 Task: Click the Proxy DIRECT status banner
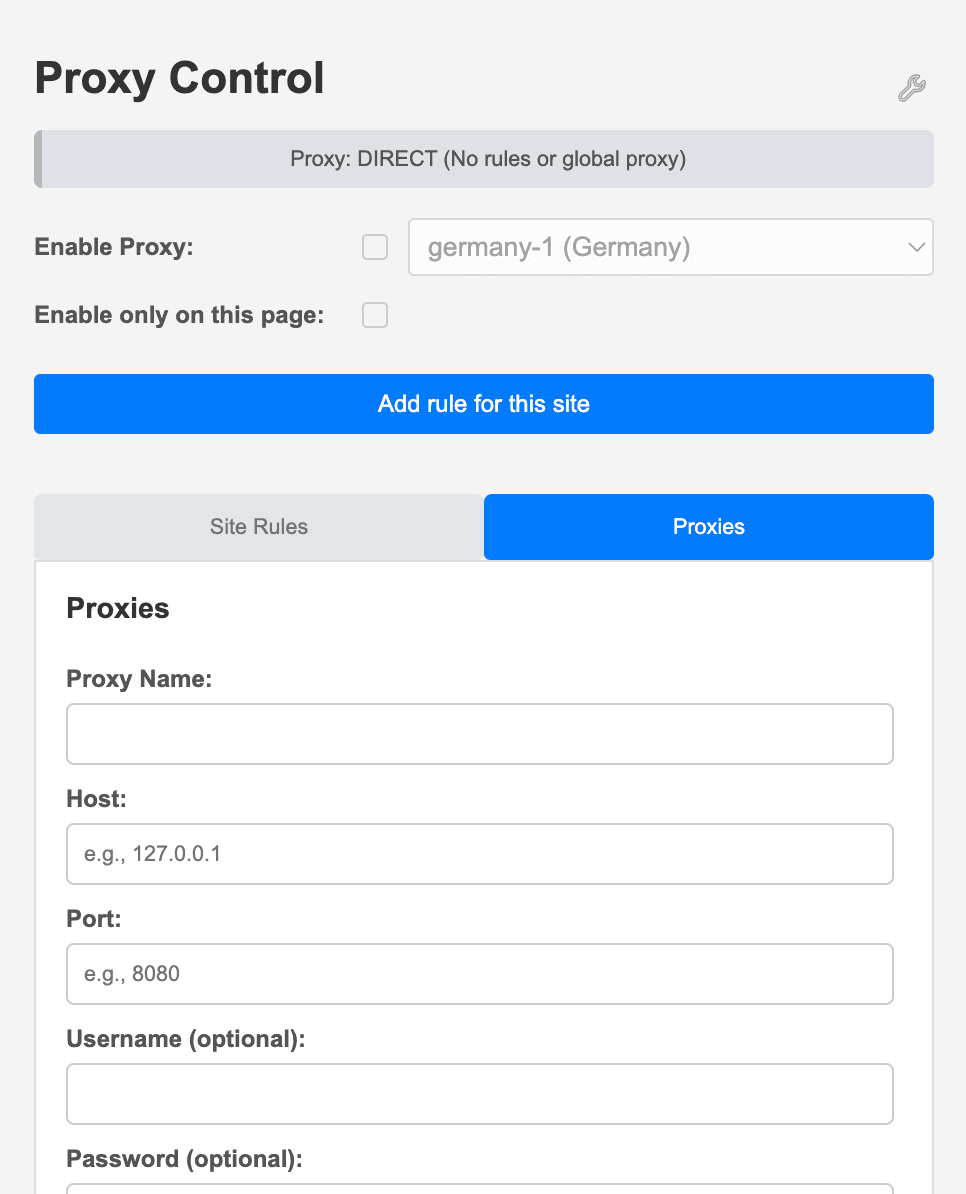click(x=483, y=159)
